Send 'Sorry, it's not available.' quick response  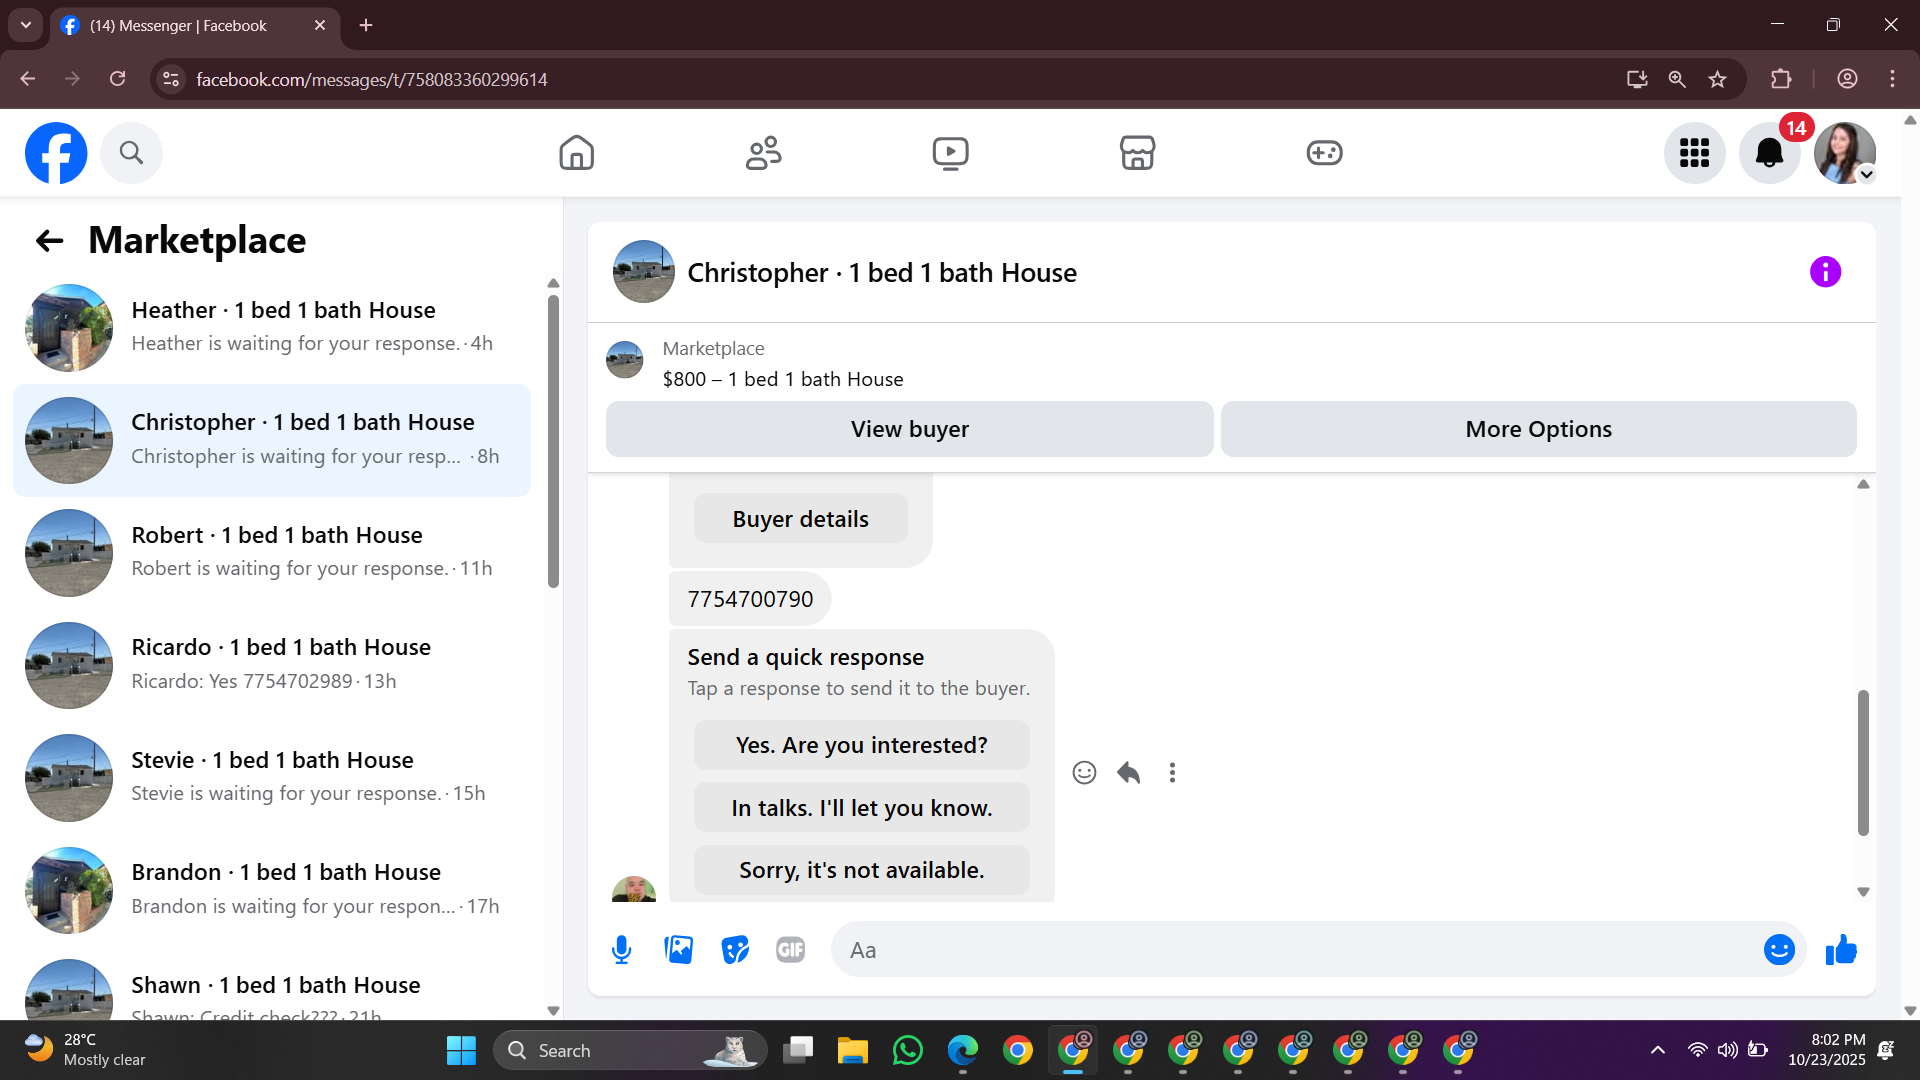click(x=861, y=870)
